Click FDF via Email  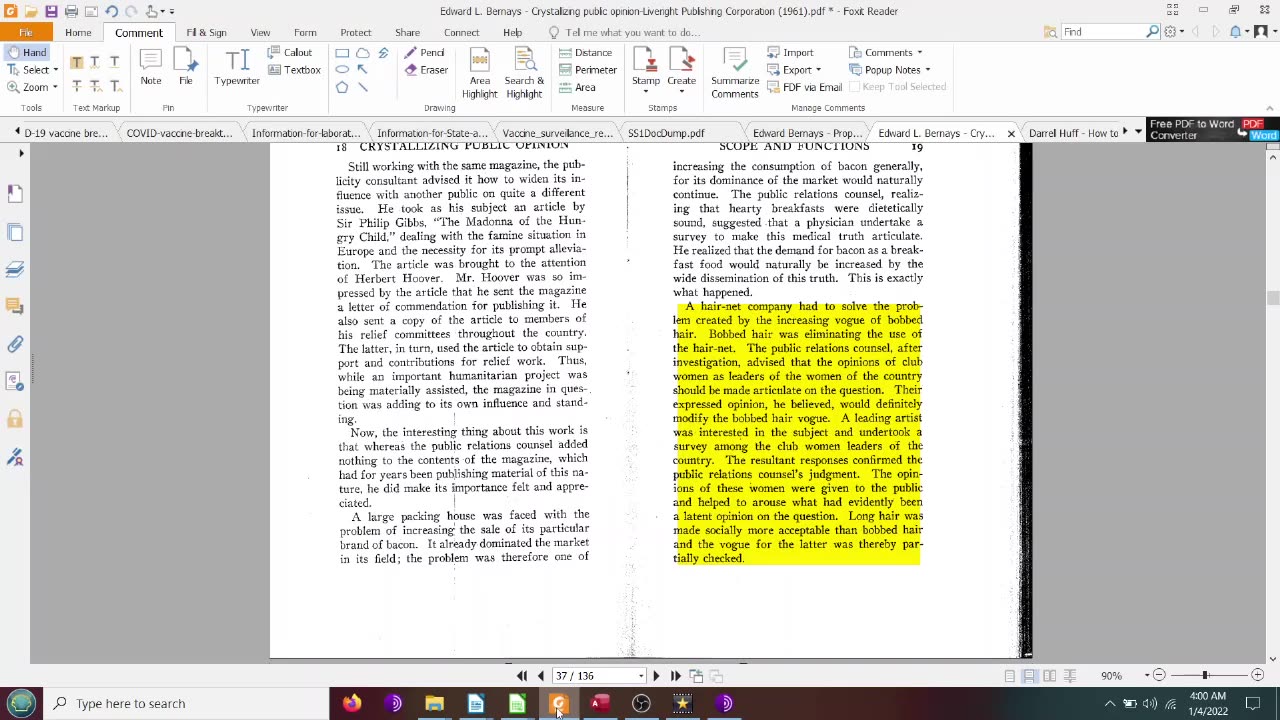pos(804,87)
